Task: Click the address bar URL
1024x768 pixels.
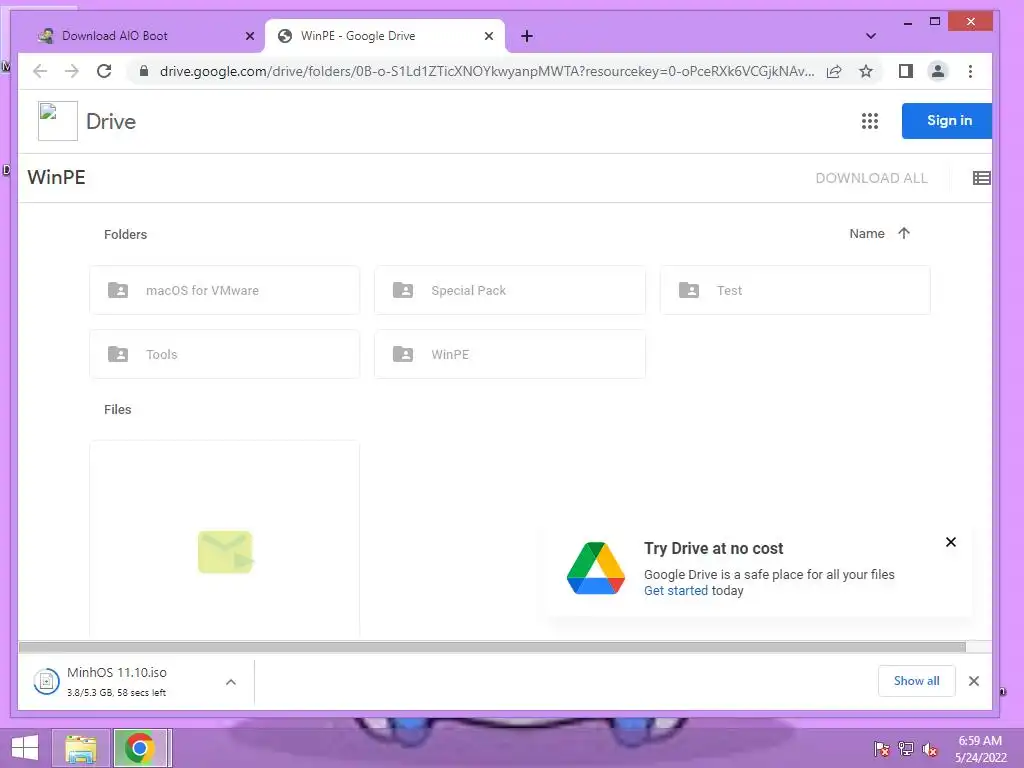Action: pyautogui.click(x=487, y=71)
